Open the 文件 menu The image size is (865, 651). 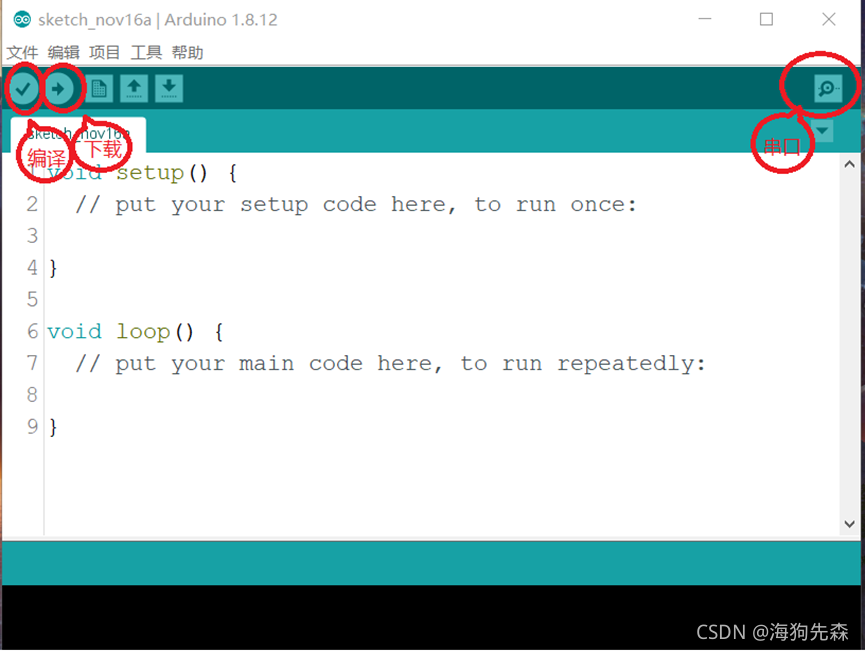coord(22,52)
